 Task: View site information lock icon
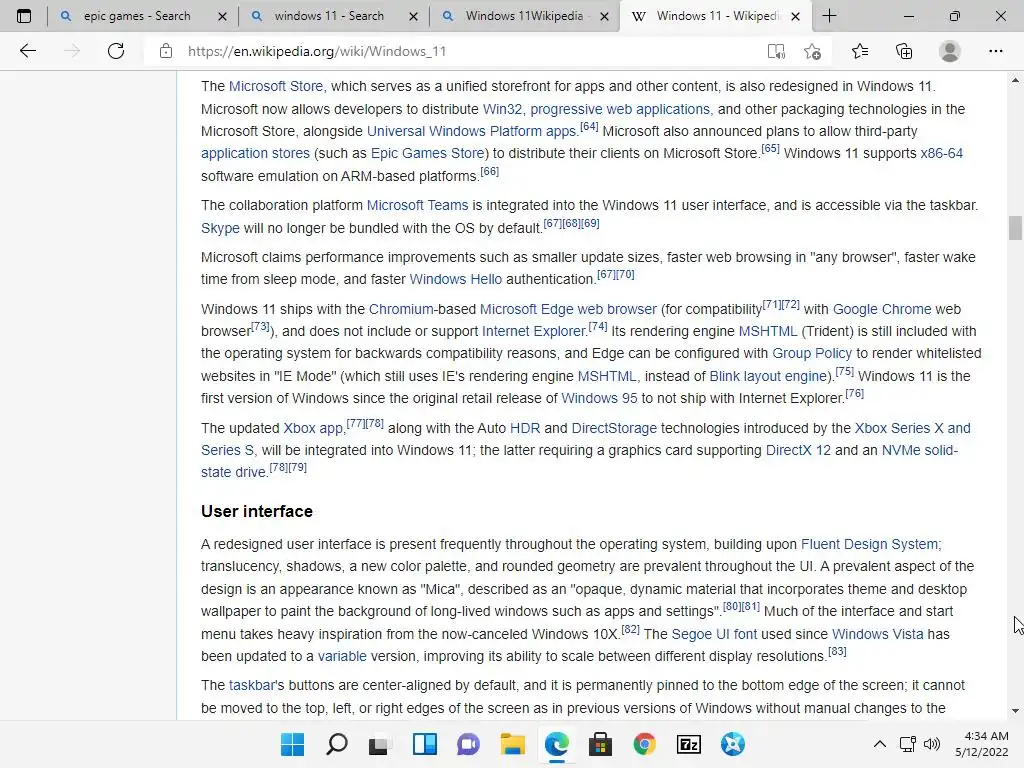pyautogui.click(x=166, y=51)
